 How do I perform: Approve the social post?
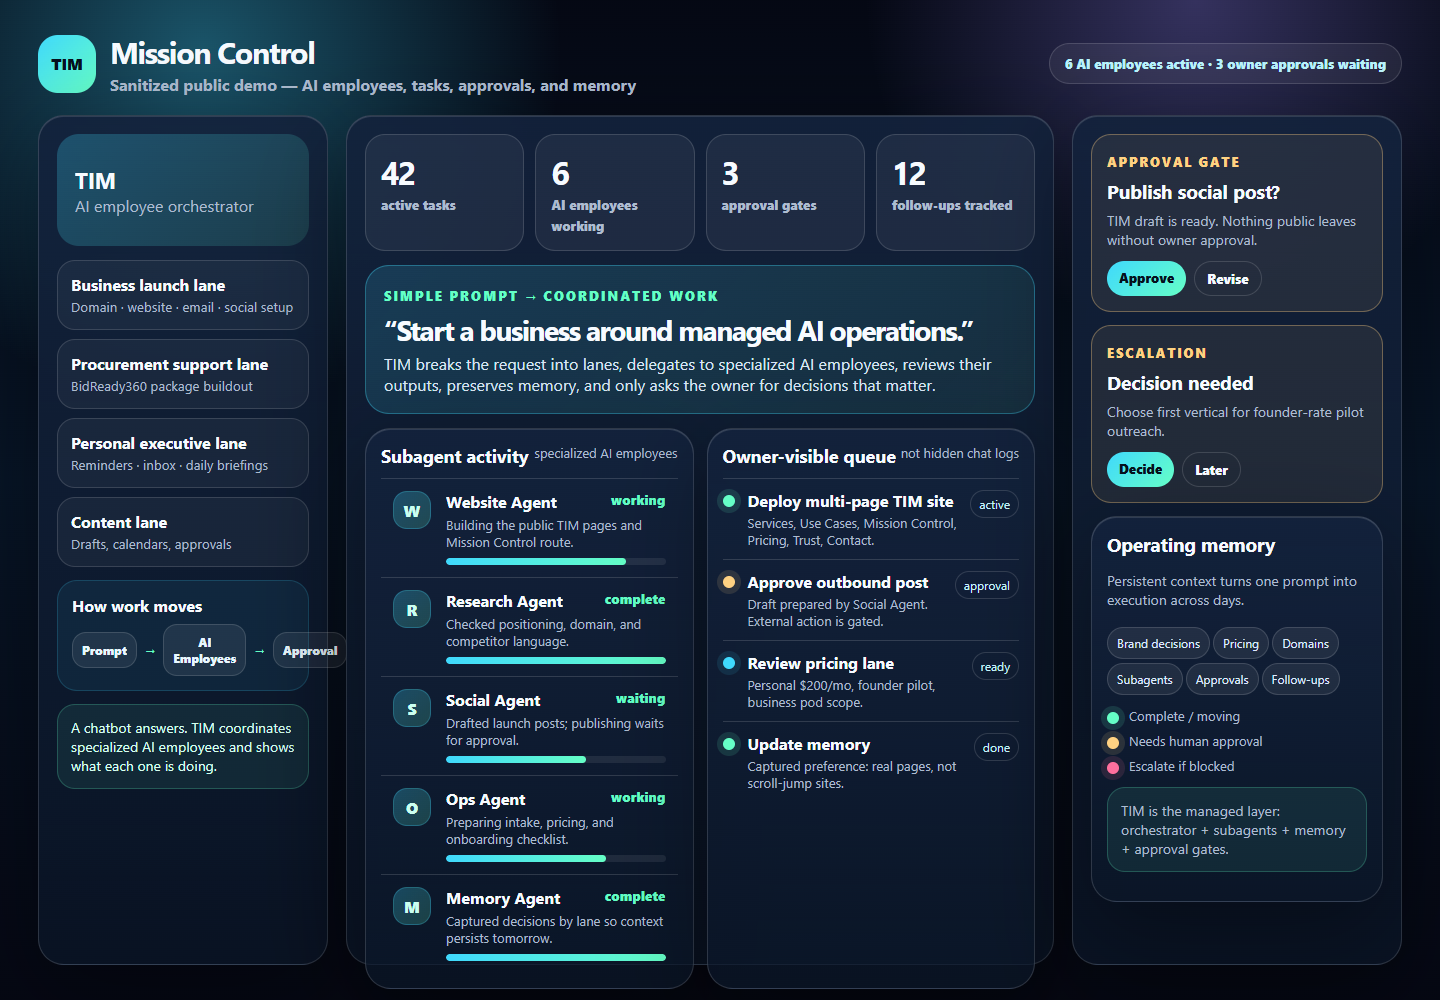pyautogui.click(x=1146, y=279)
